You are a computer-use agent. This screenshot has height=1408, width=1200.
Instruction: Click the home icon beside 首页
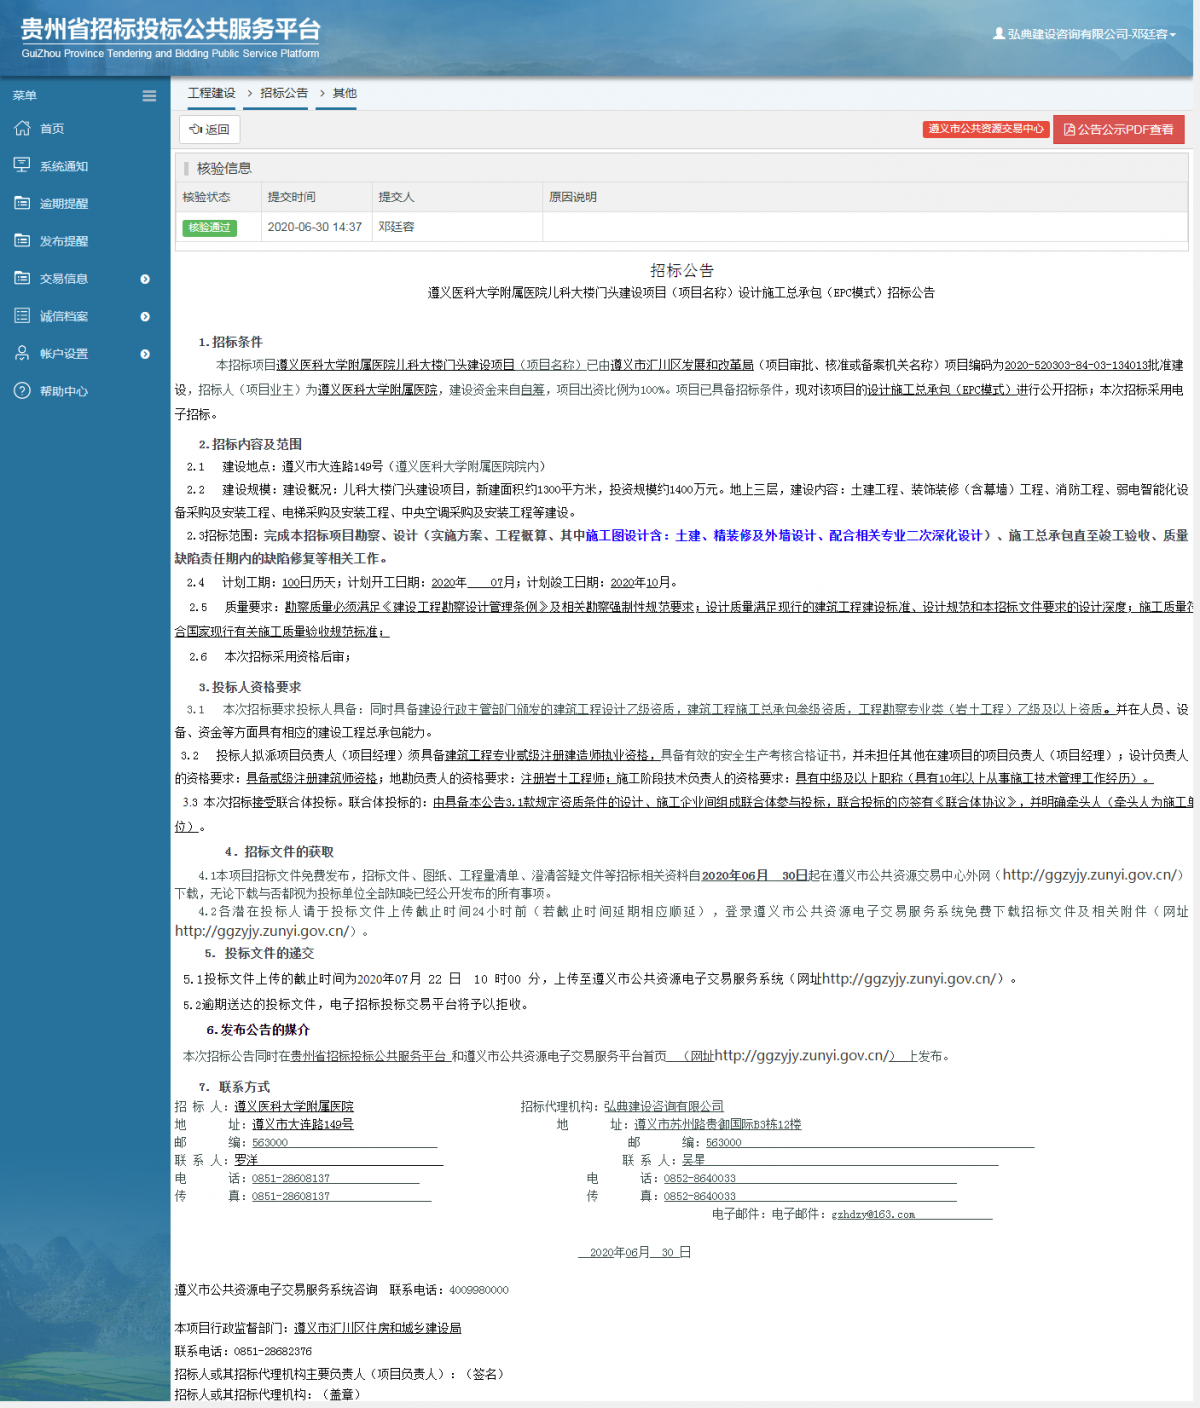coord(22,128)
